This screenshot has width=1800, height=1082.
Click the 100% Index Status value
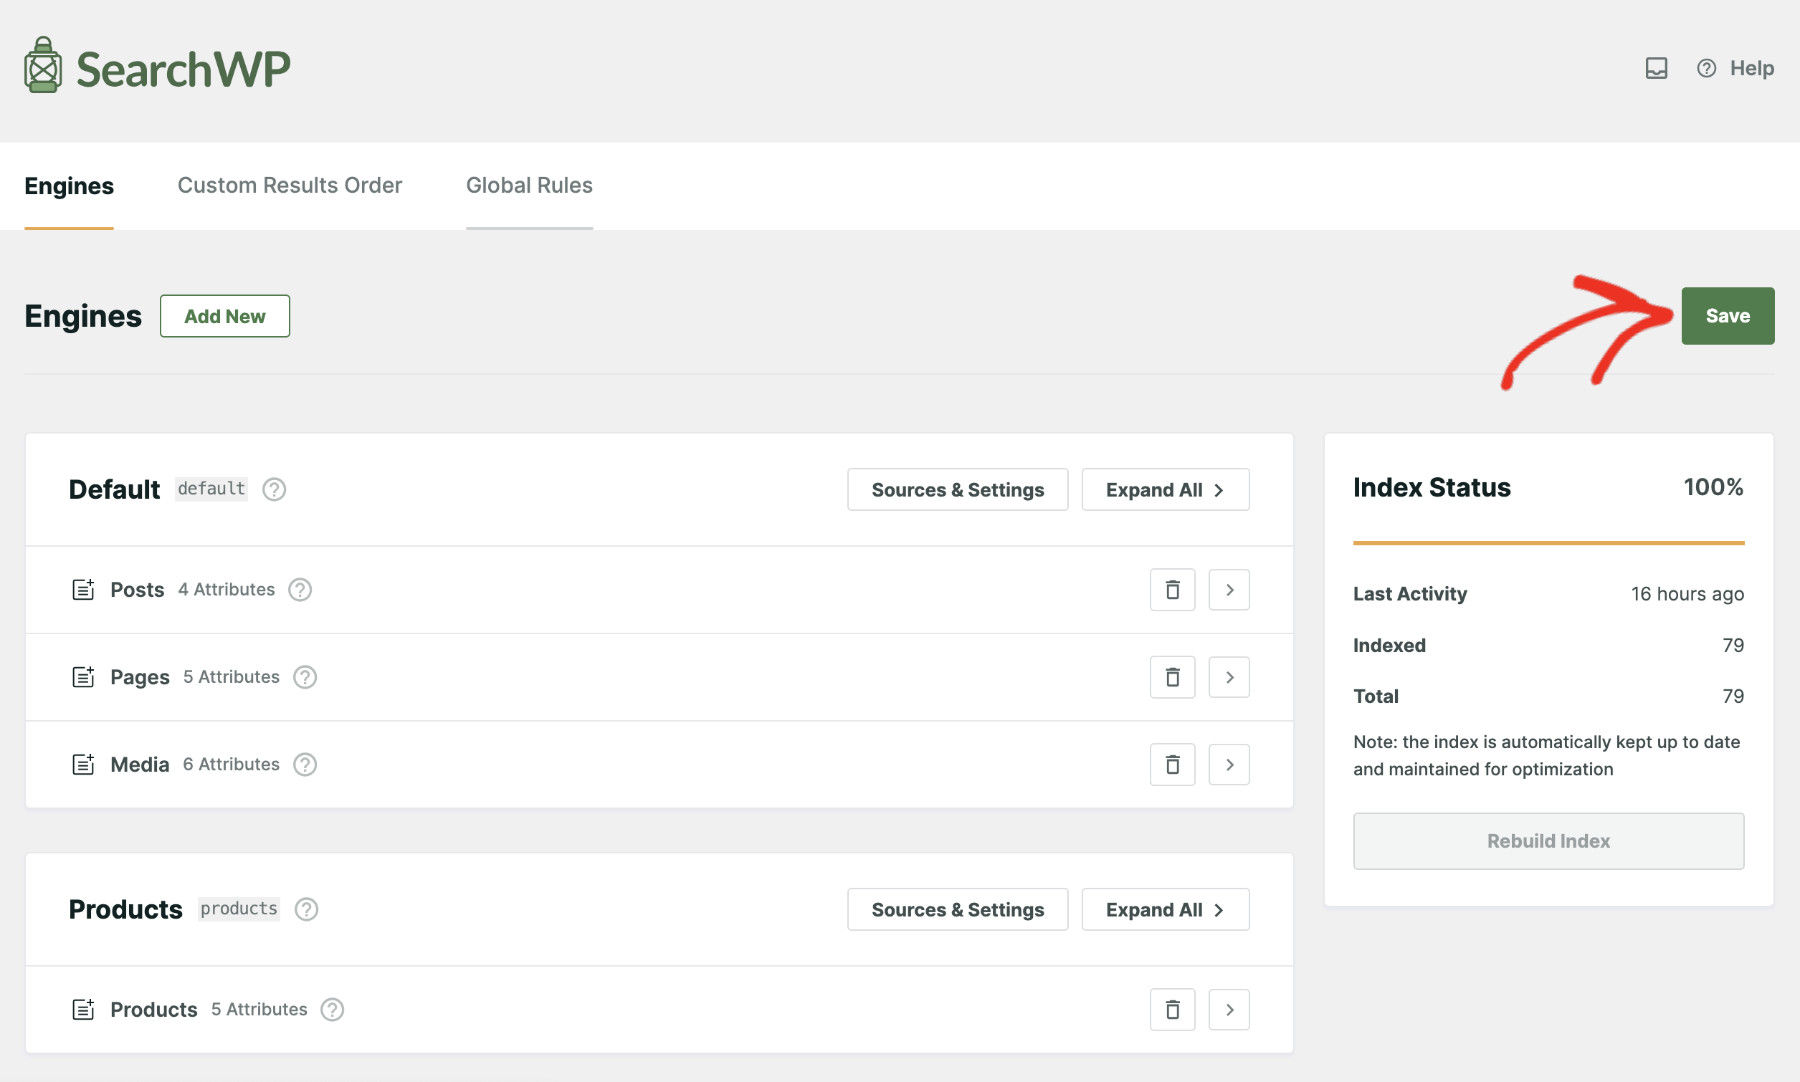1713,487
